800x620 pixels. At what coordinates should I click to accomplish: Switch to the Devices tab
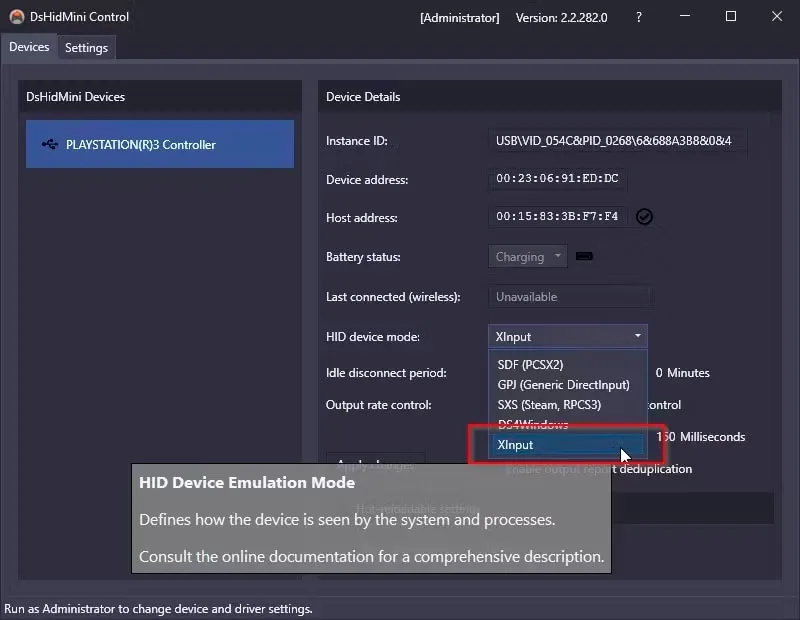[x=29, y=47]
